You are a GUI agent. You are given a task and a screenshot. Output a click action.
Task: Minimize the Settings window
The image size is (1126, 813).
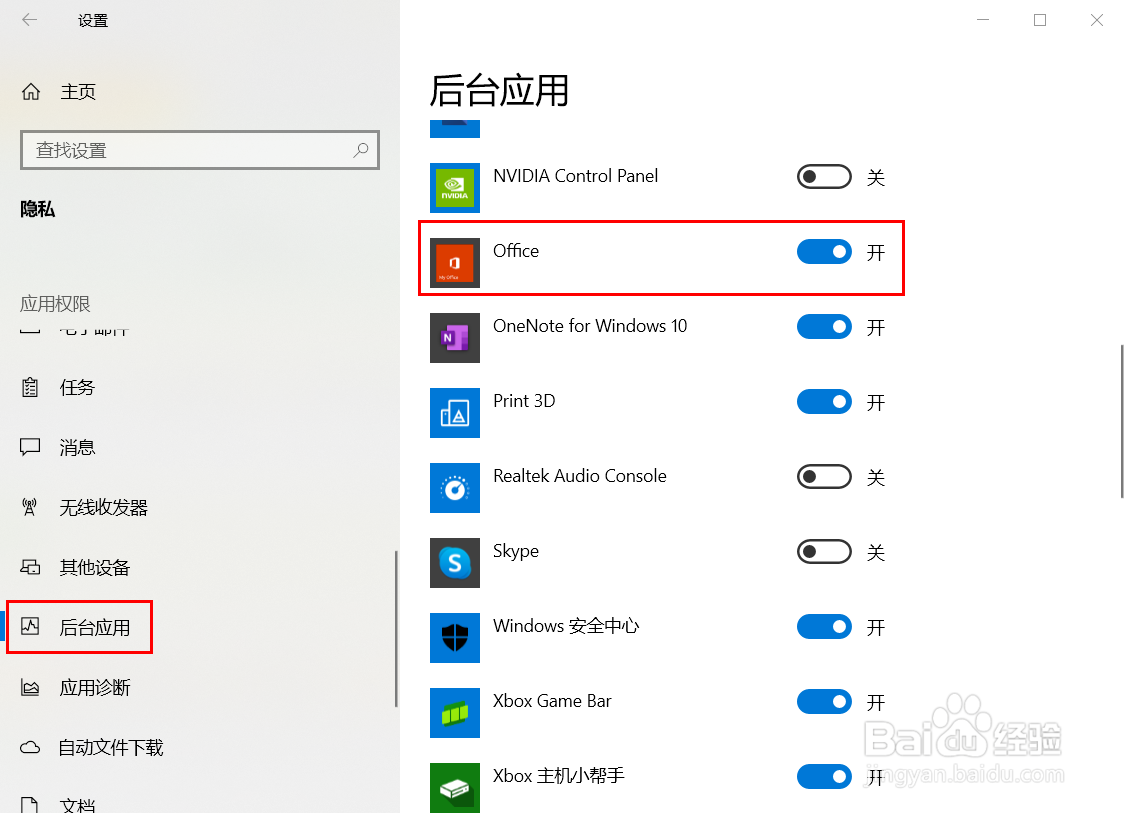coord(983,20)
